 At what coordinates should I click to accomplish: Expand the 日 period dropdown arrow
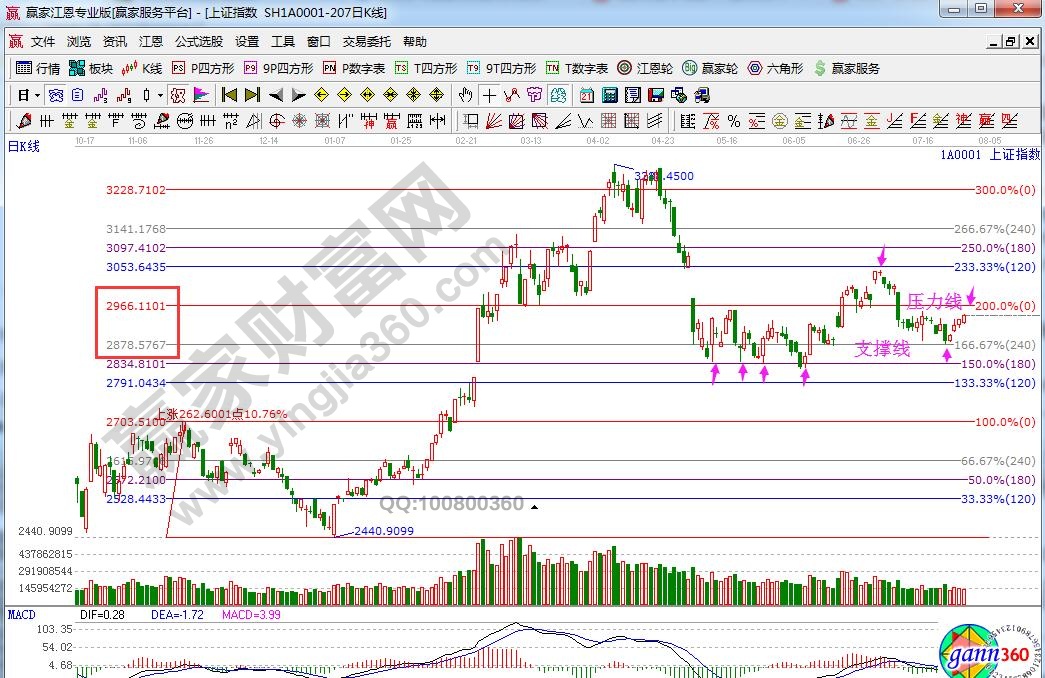(37, 95)
